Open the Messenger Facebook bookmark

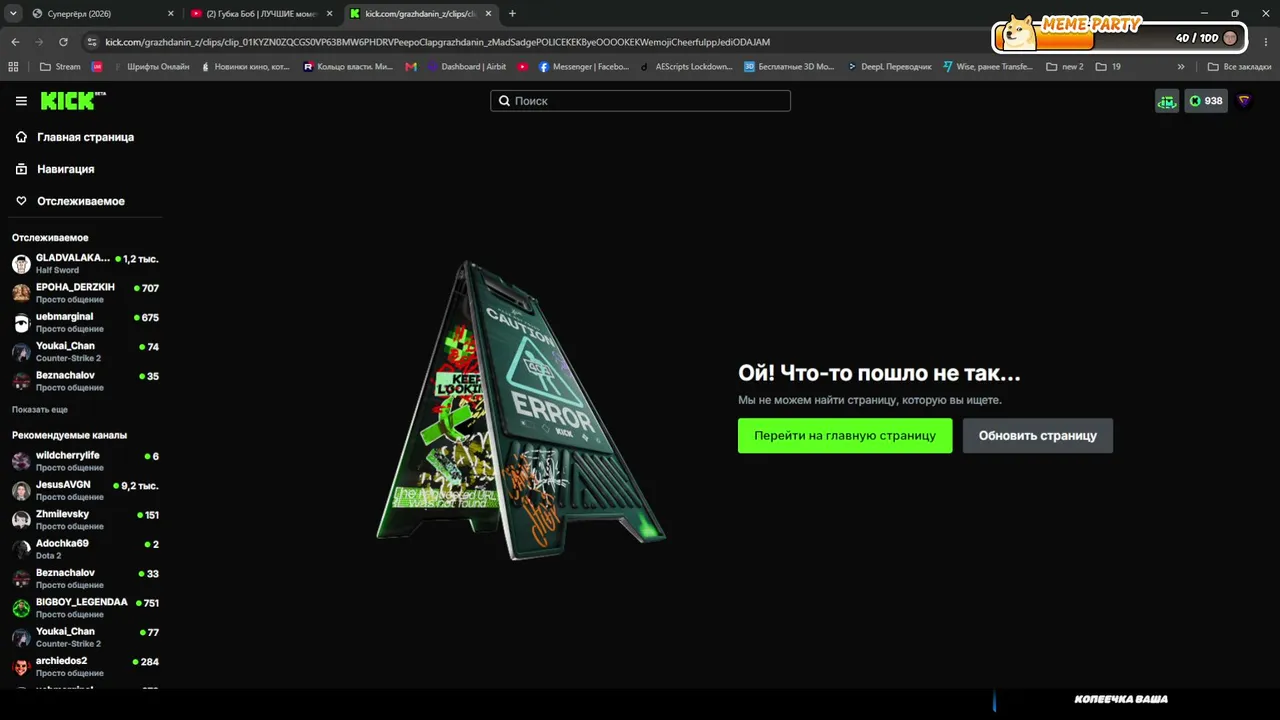(584, 67)
